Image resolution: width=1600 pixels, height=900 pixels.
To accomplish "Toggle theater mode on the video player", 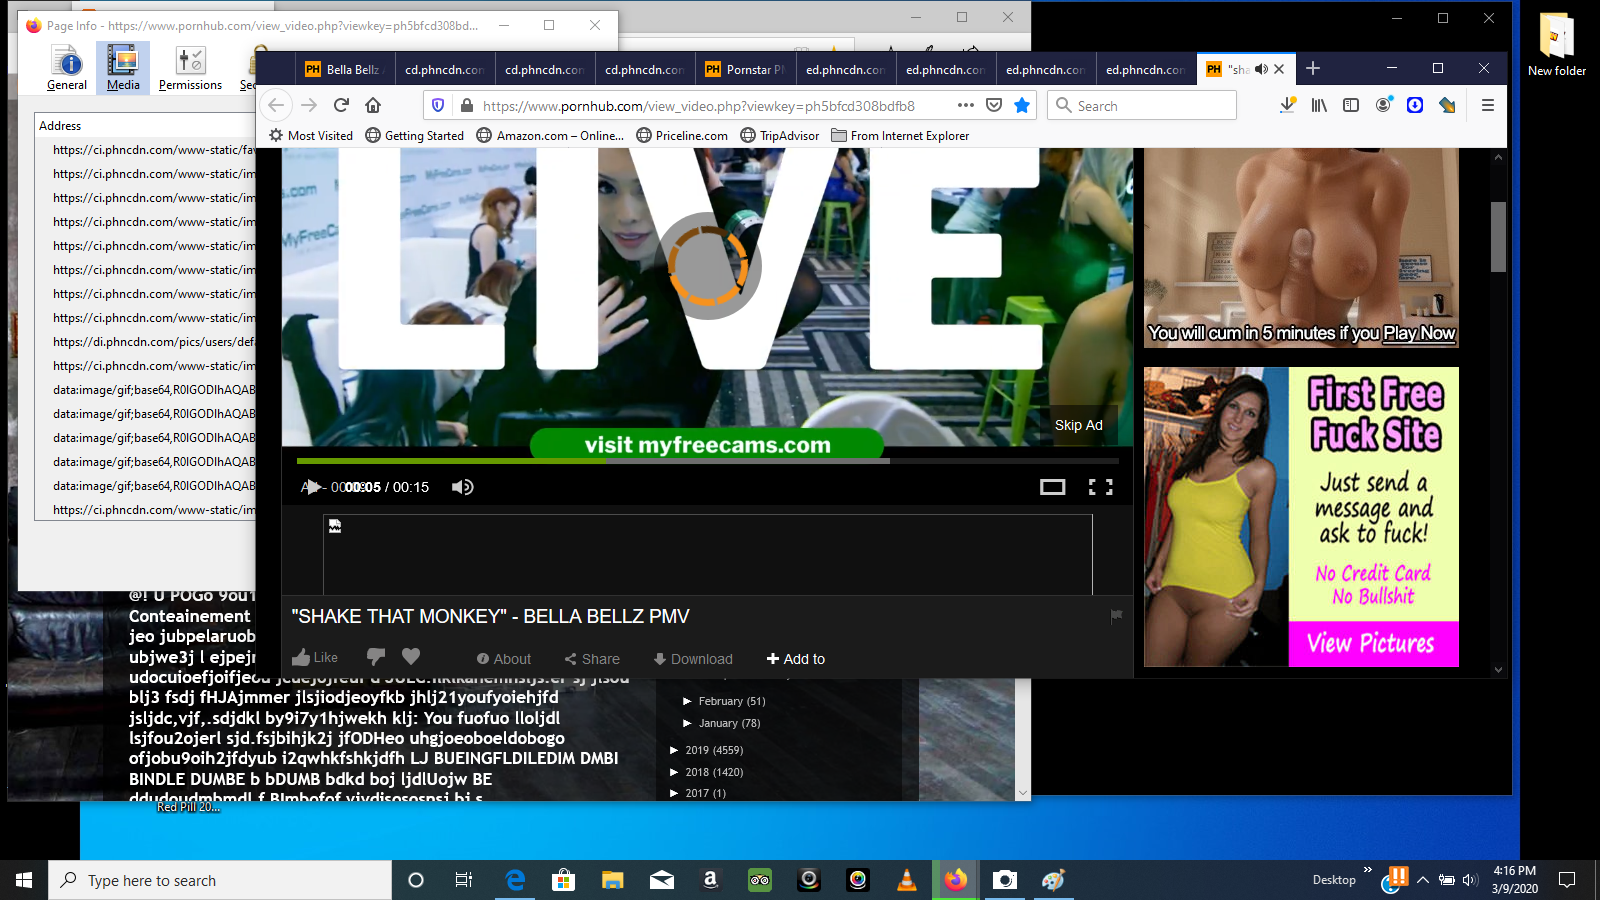I will 1052,487.
